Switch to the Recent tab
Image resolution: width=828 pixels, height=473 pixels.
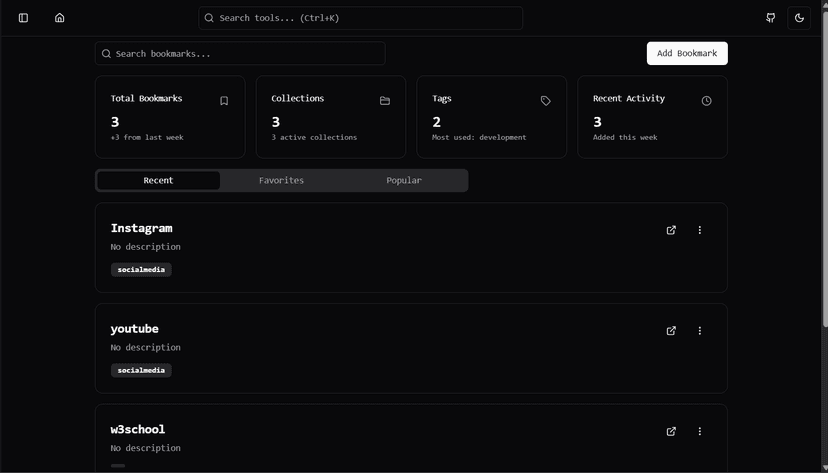pyautogui.click(x=158, y=181)
